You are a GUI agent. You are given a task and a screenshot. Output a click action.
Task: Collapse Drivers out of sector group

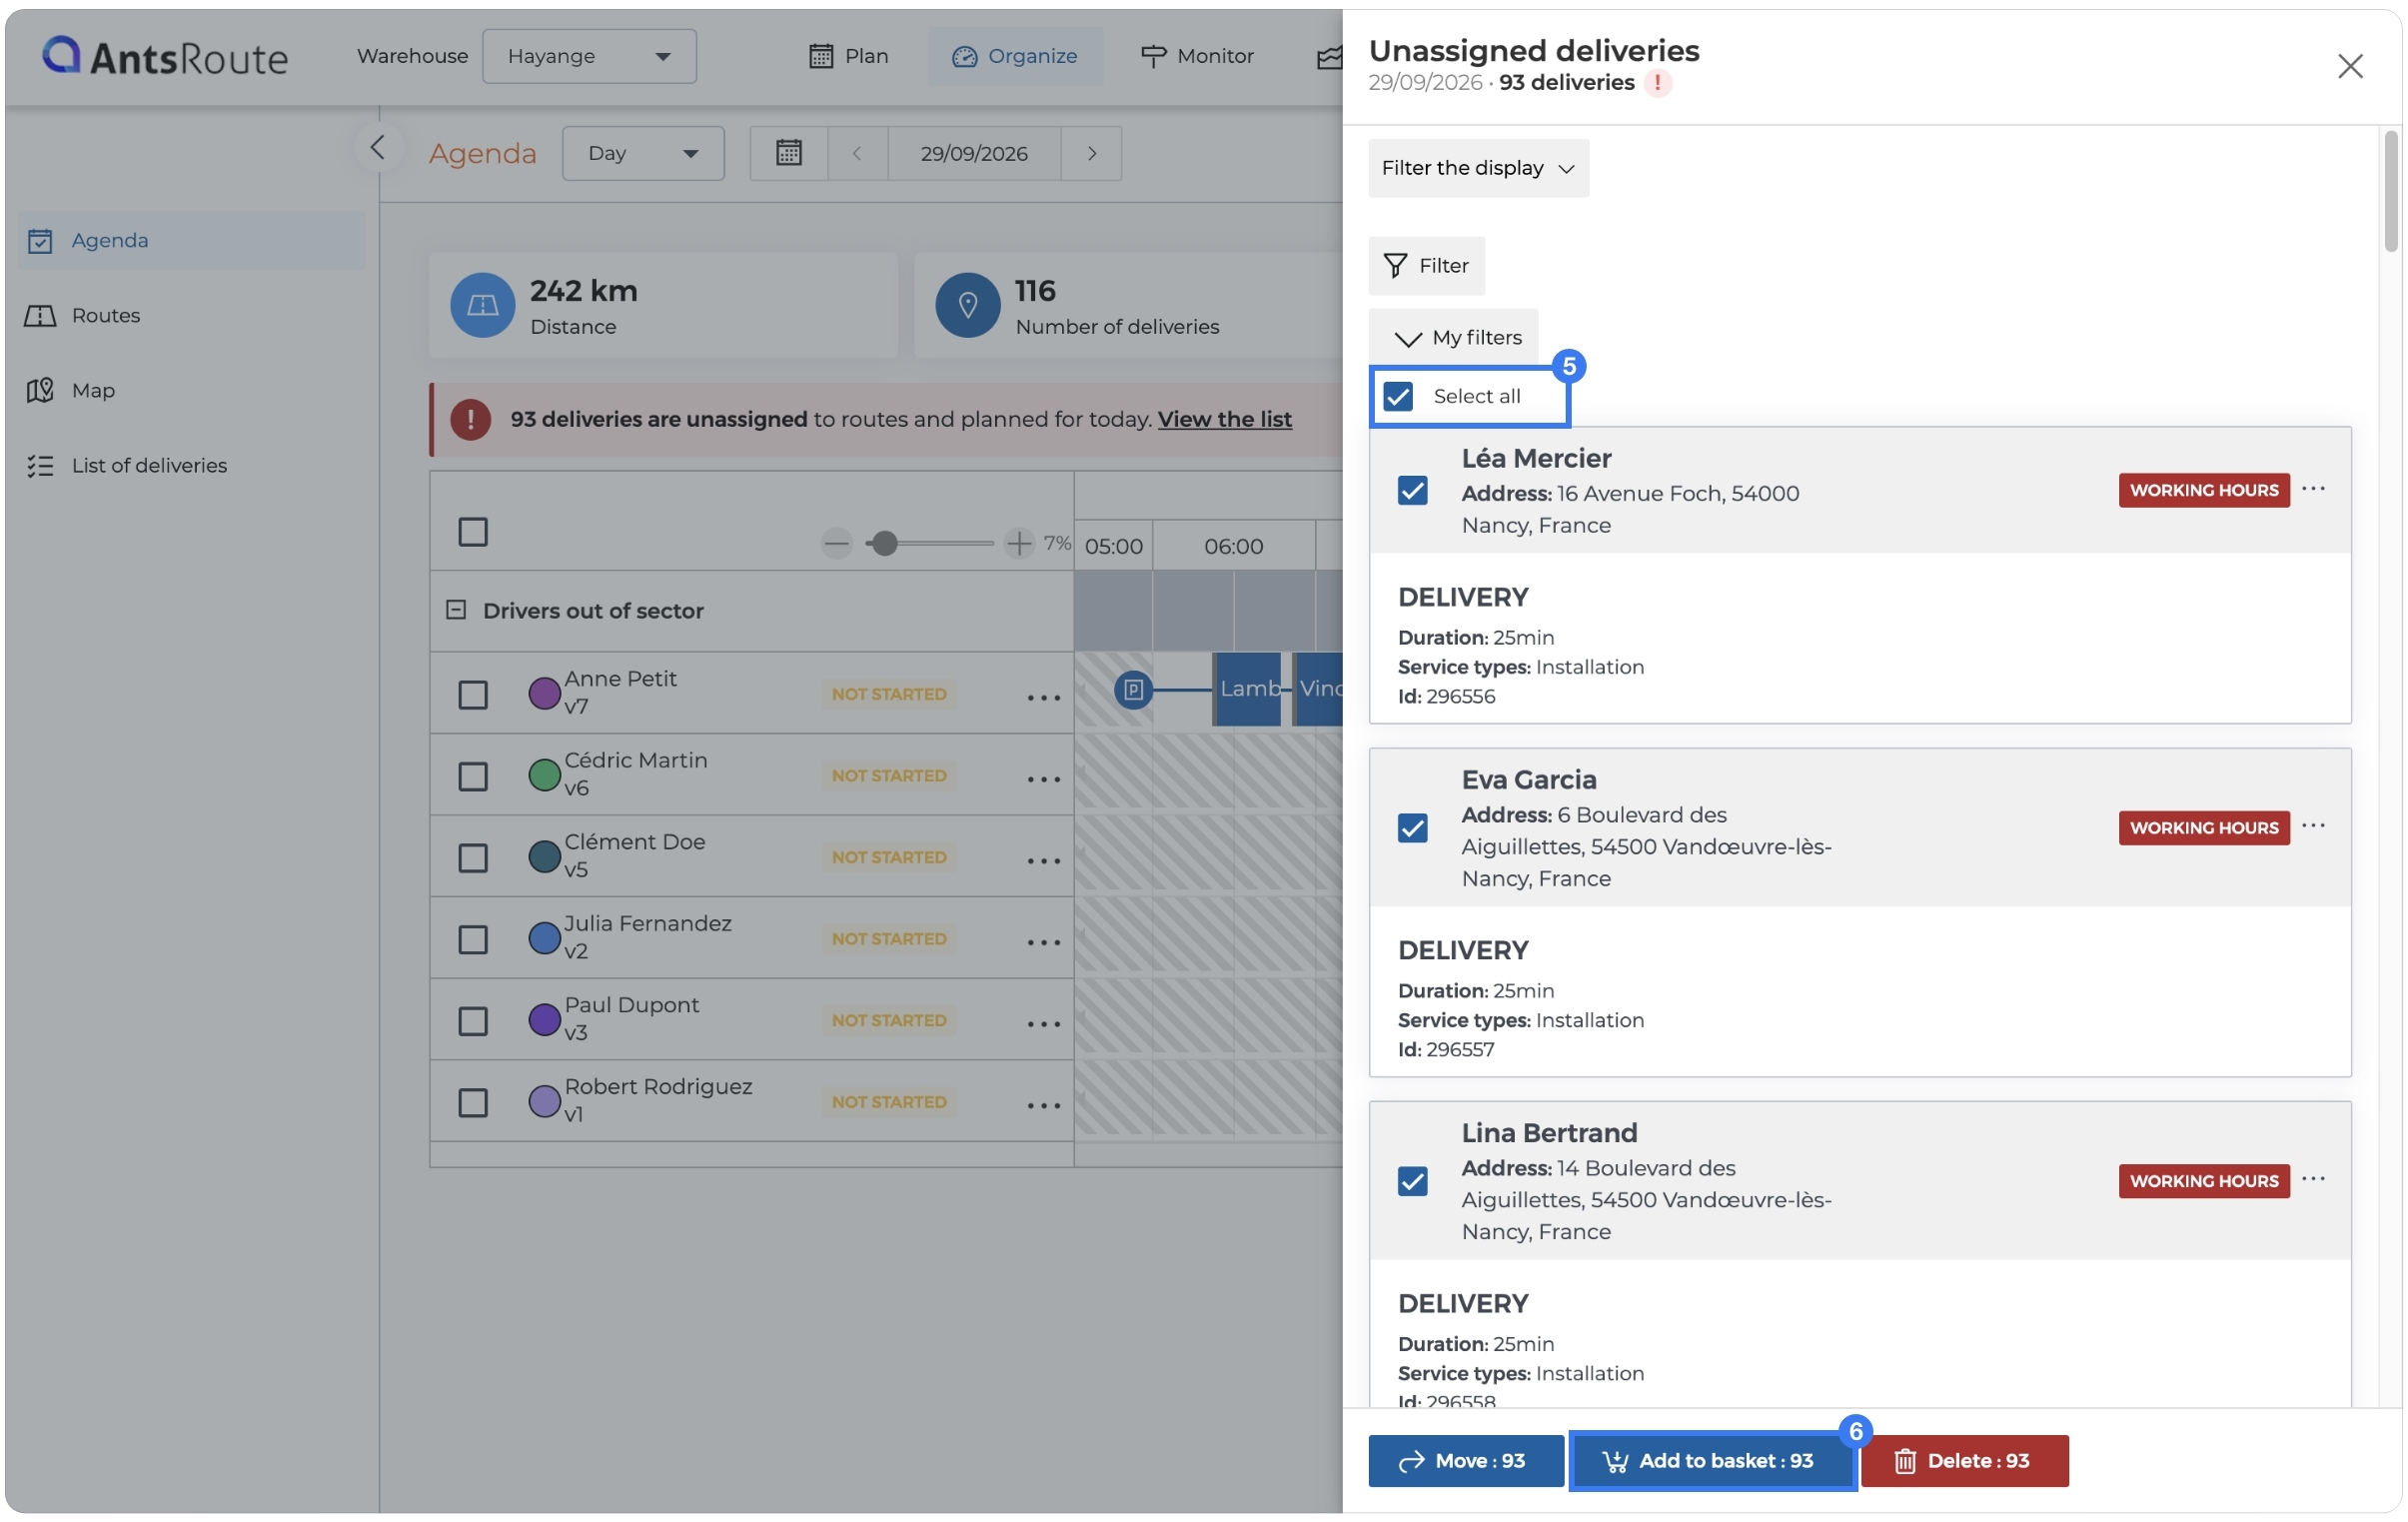tap(455, 610)
